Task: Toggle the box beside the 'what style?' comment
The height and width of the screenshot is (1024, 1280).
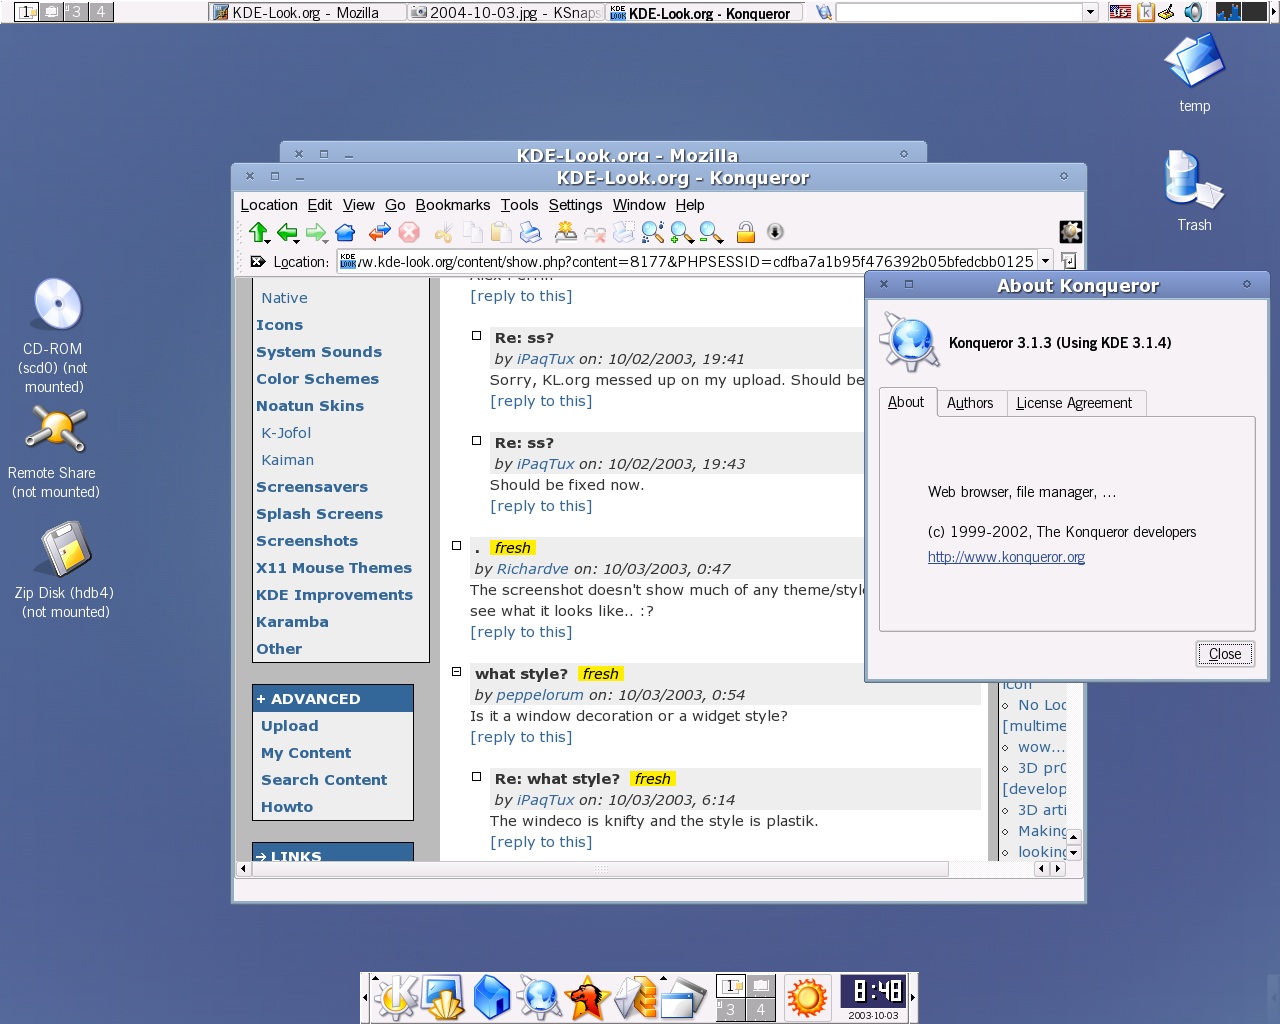Action: (x=456, y=672)
